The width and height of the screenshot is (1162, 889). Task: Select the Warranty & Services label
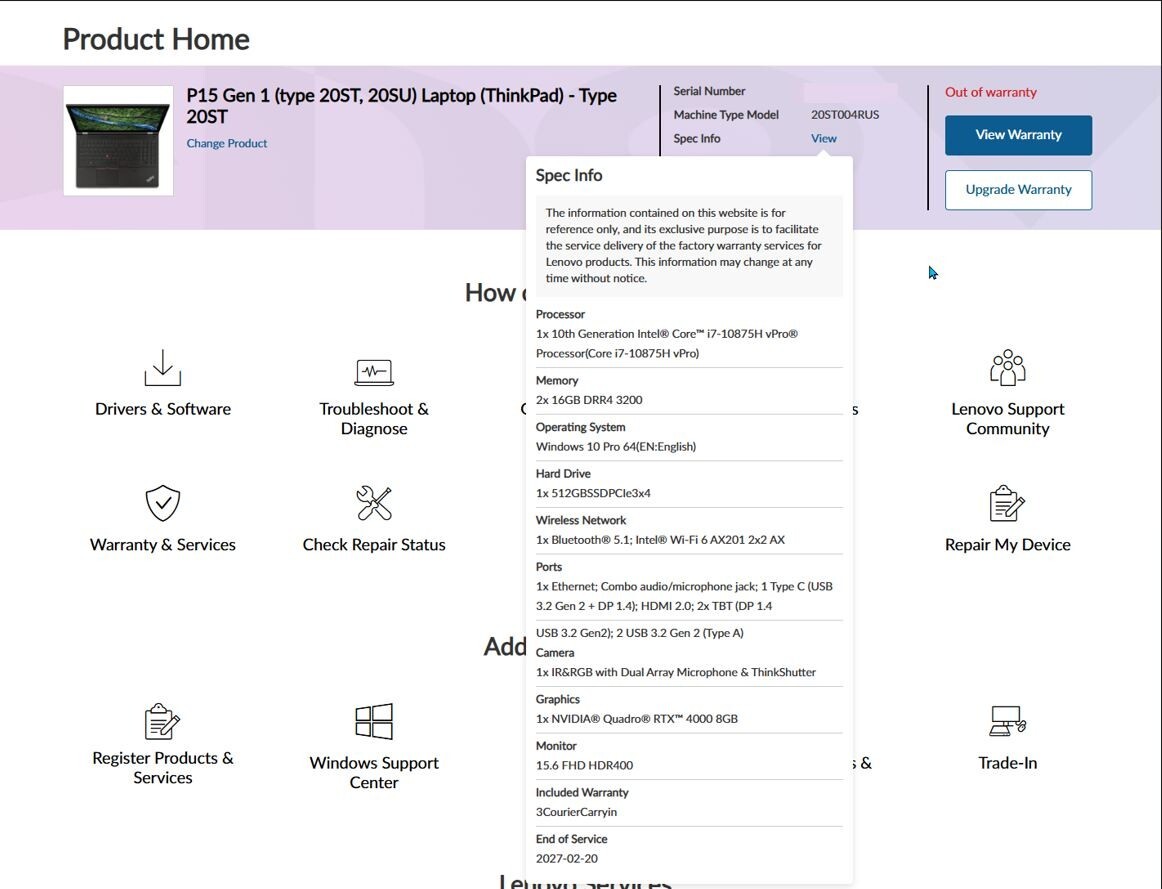(x=163, y=545)
